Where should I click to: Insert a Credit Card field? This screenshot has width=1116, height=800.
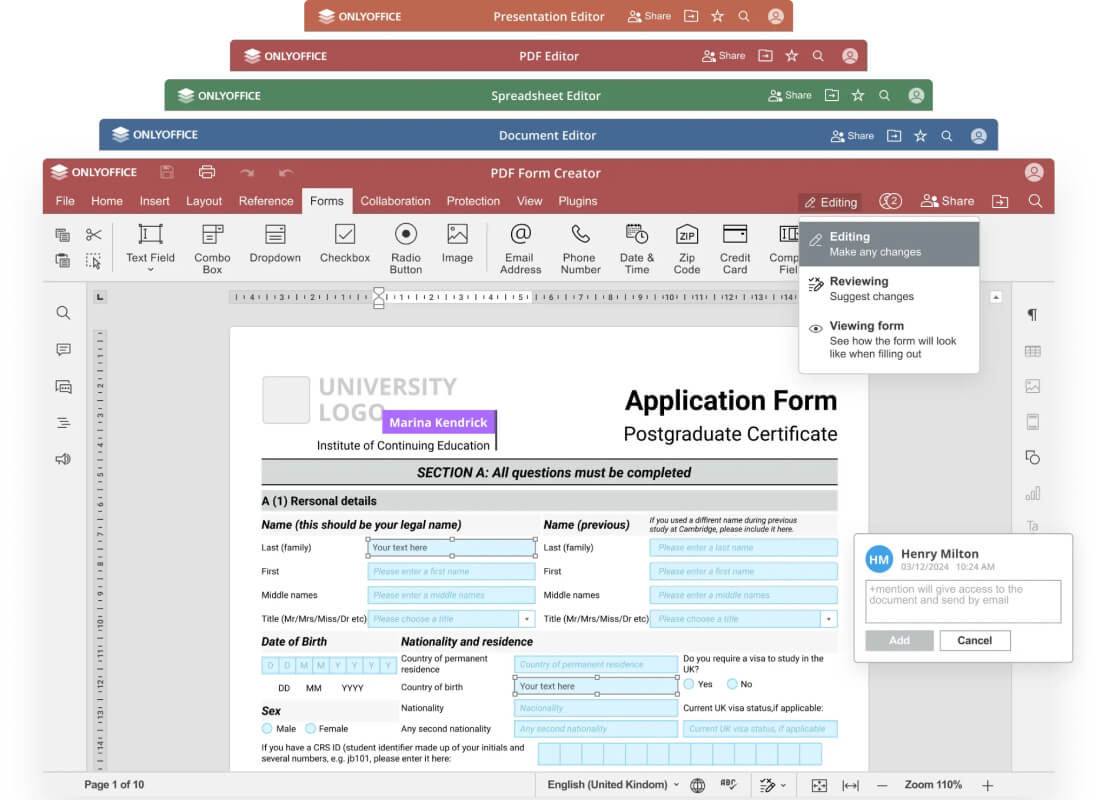pos(735,248)
